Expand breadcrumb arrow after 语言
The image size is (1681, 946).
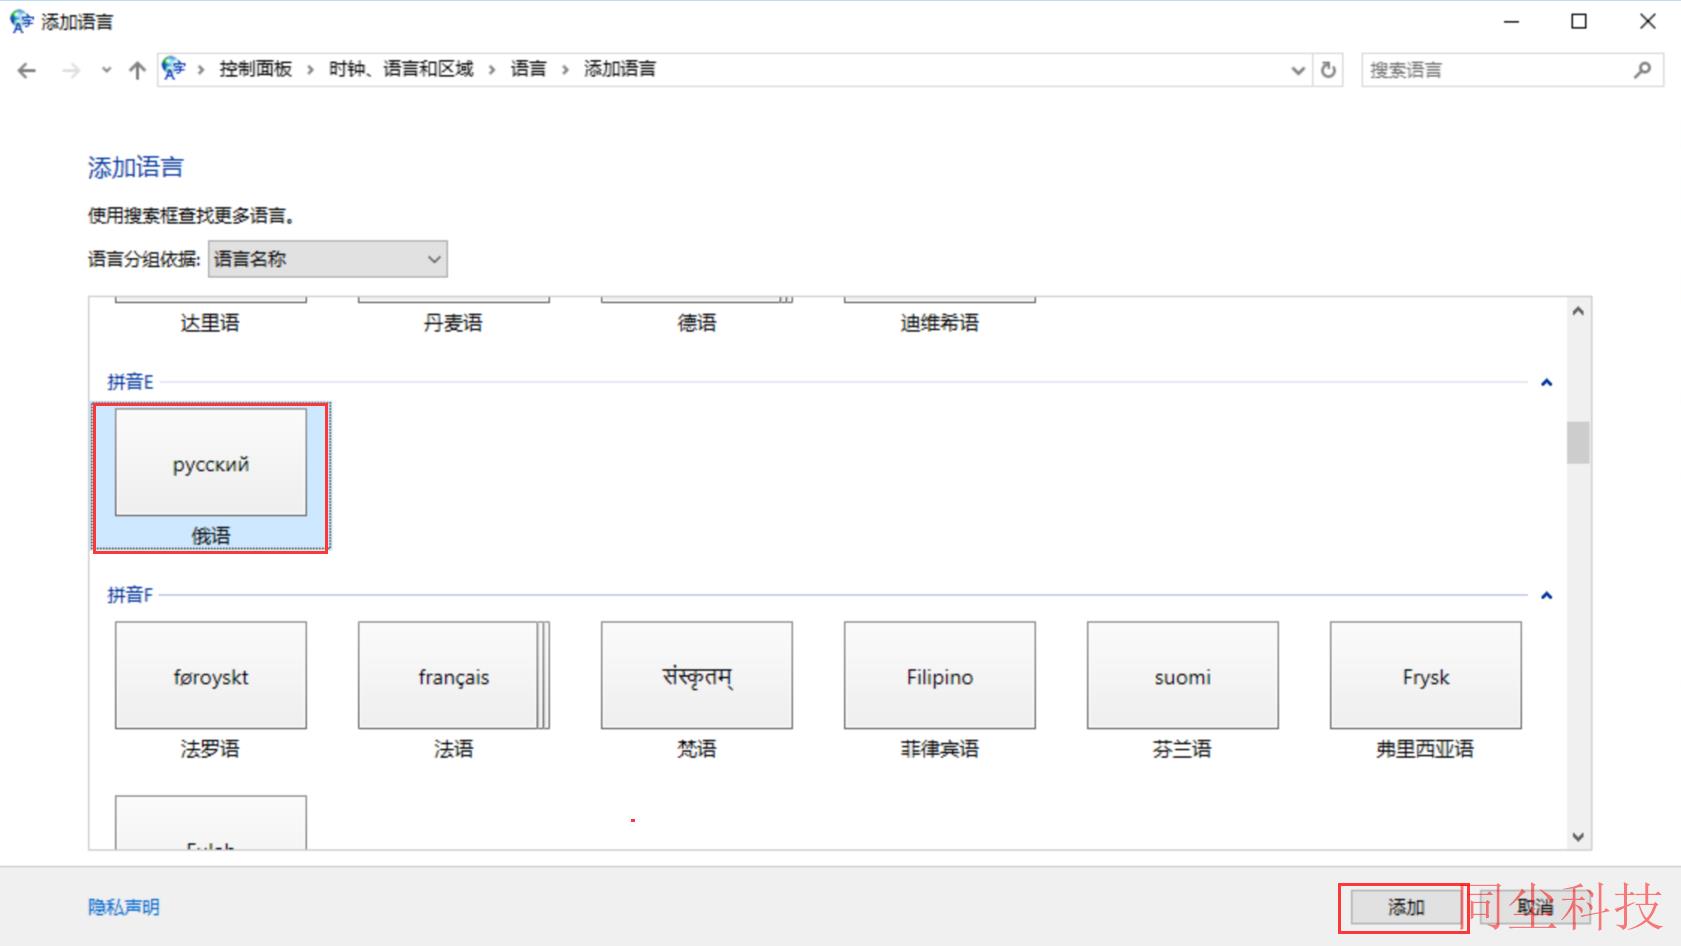pos(565,69)
